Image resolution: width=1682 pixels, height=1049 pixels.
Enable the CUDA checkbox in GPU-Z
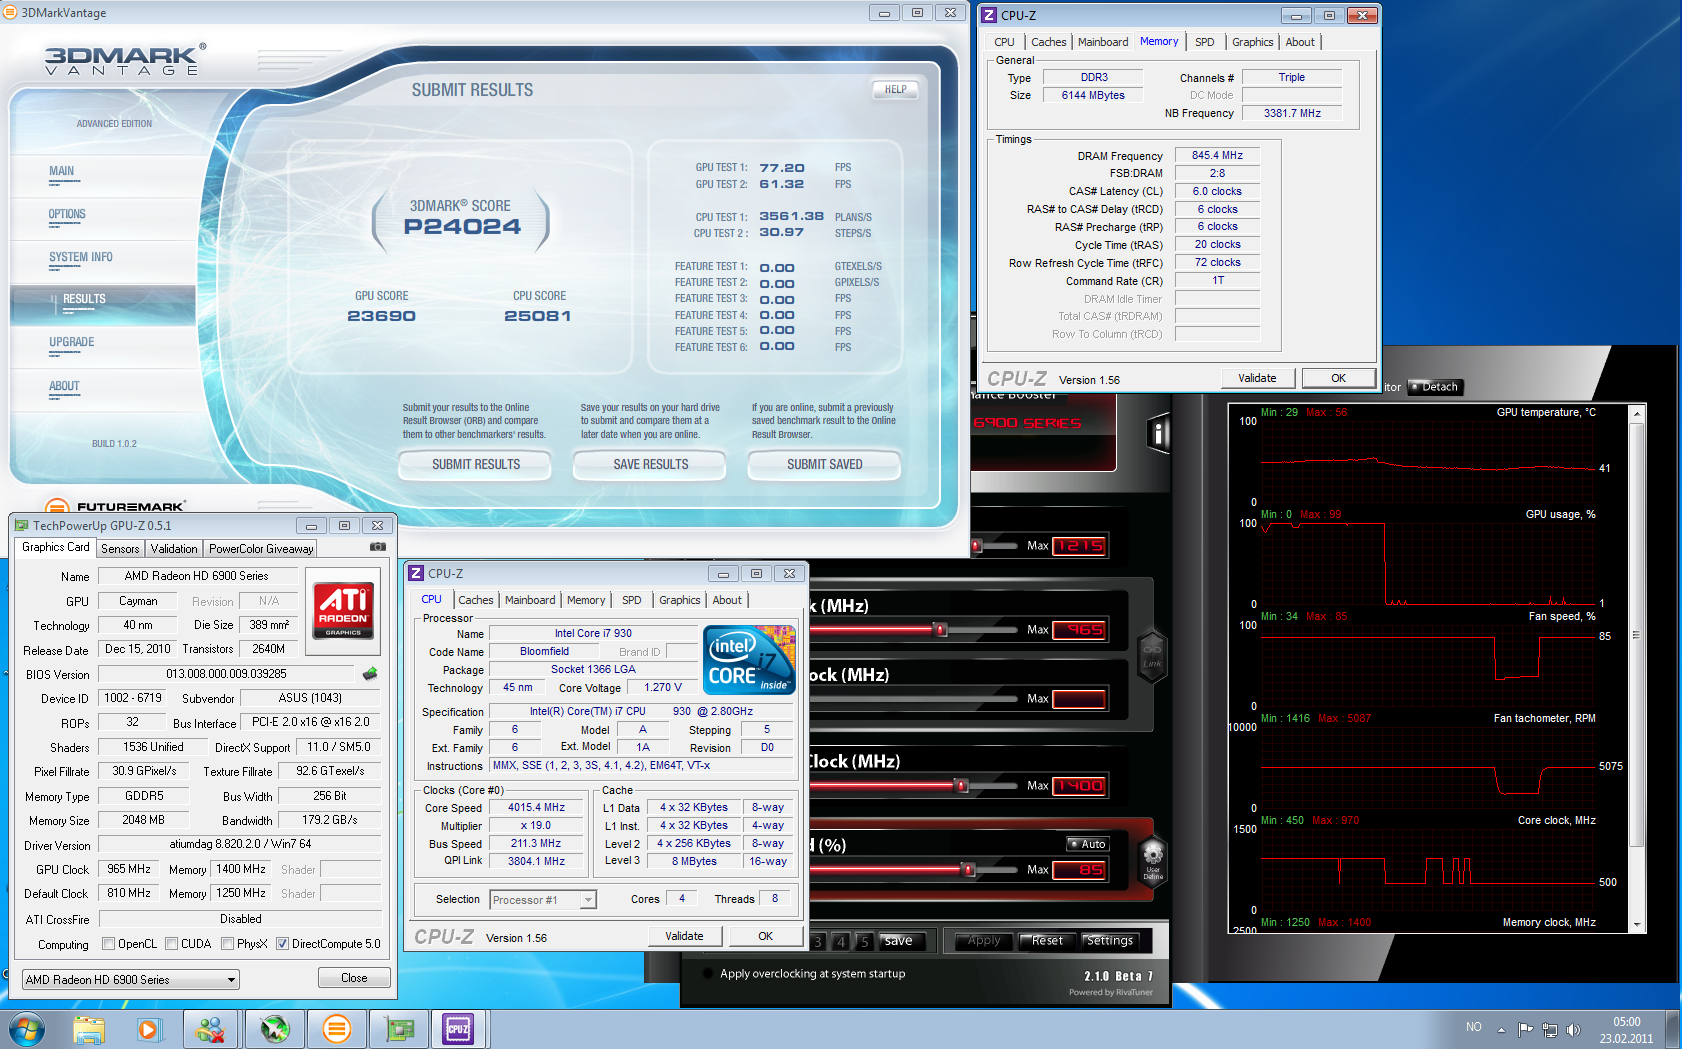click(172, 943)
